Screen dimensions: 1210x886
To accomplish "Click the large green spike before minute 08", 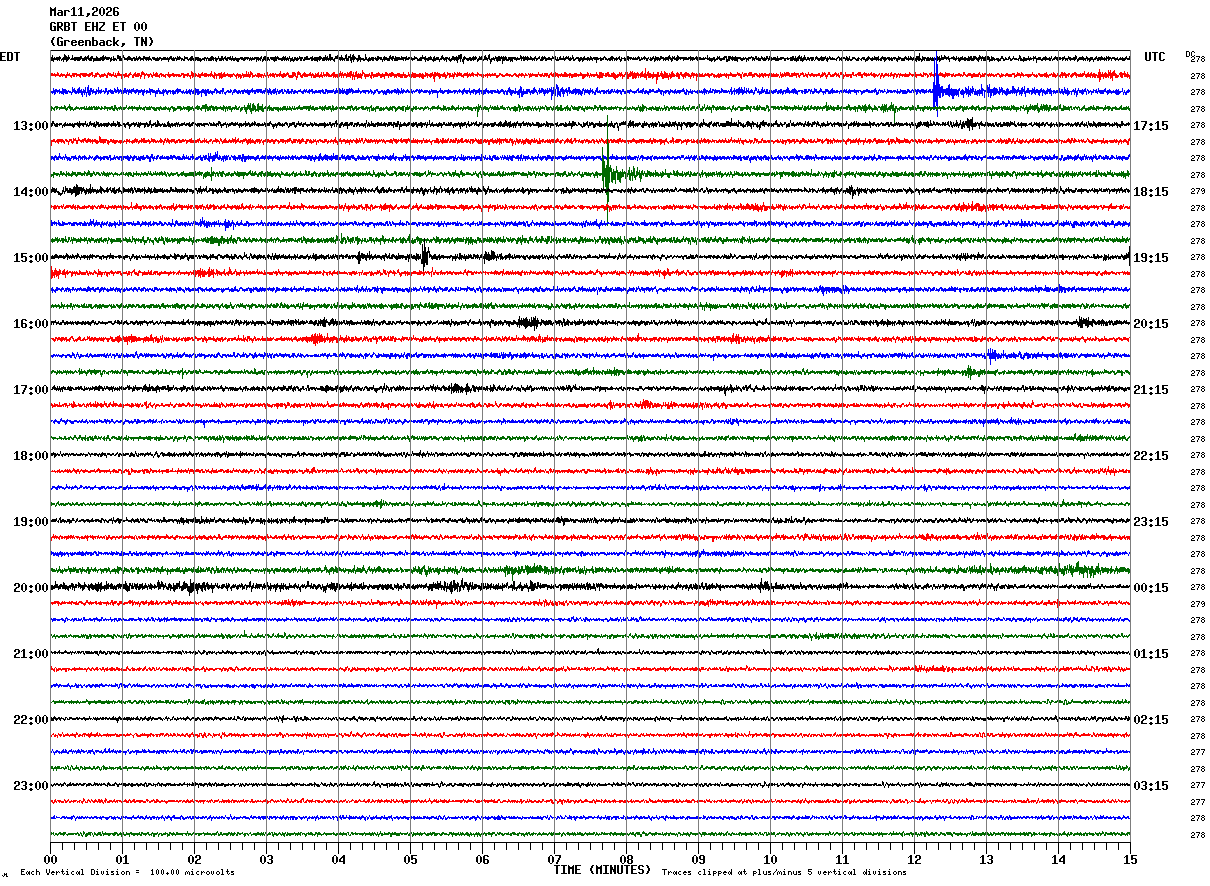I will point(606,172).
